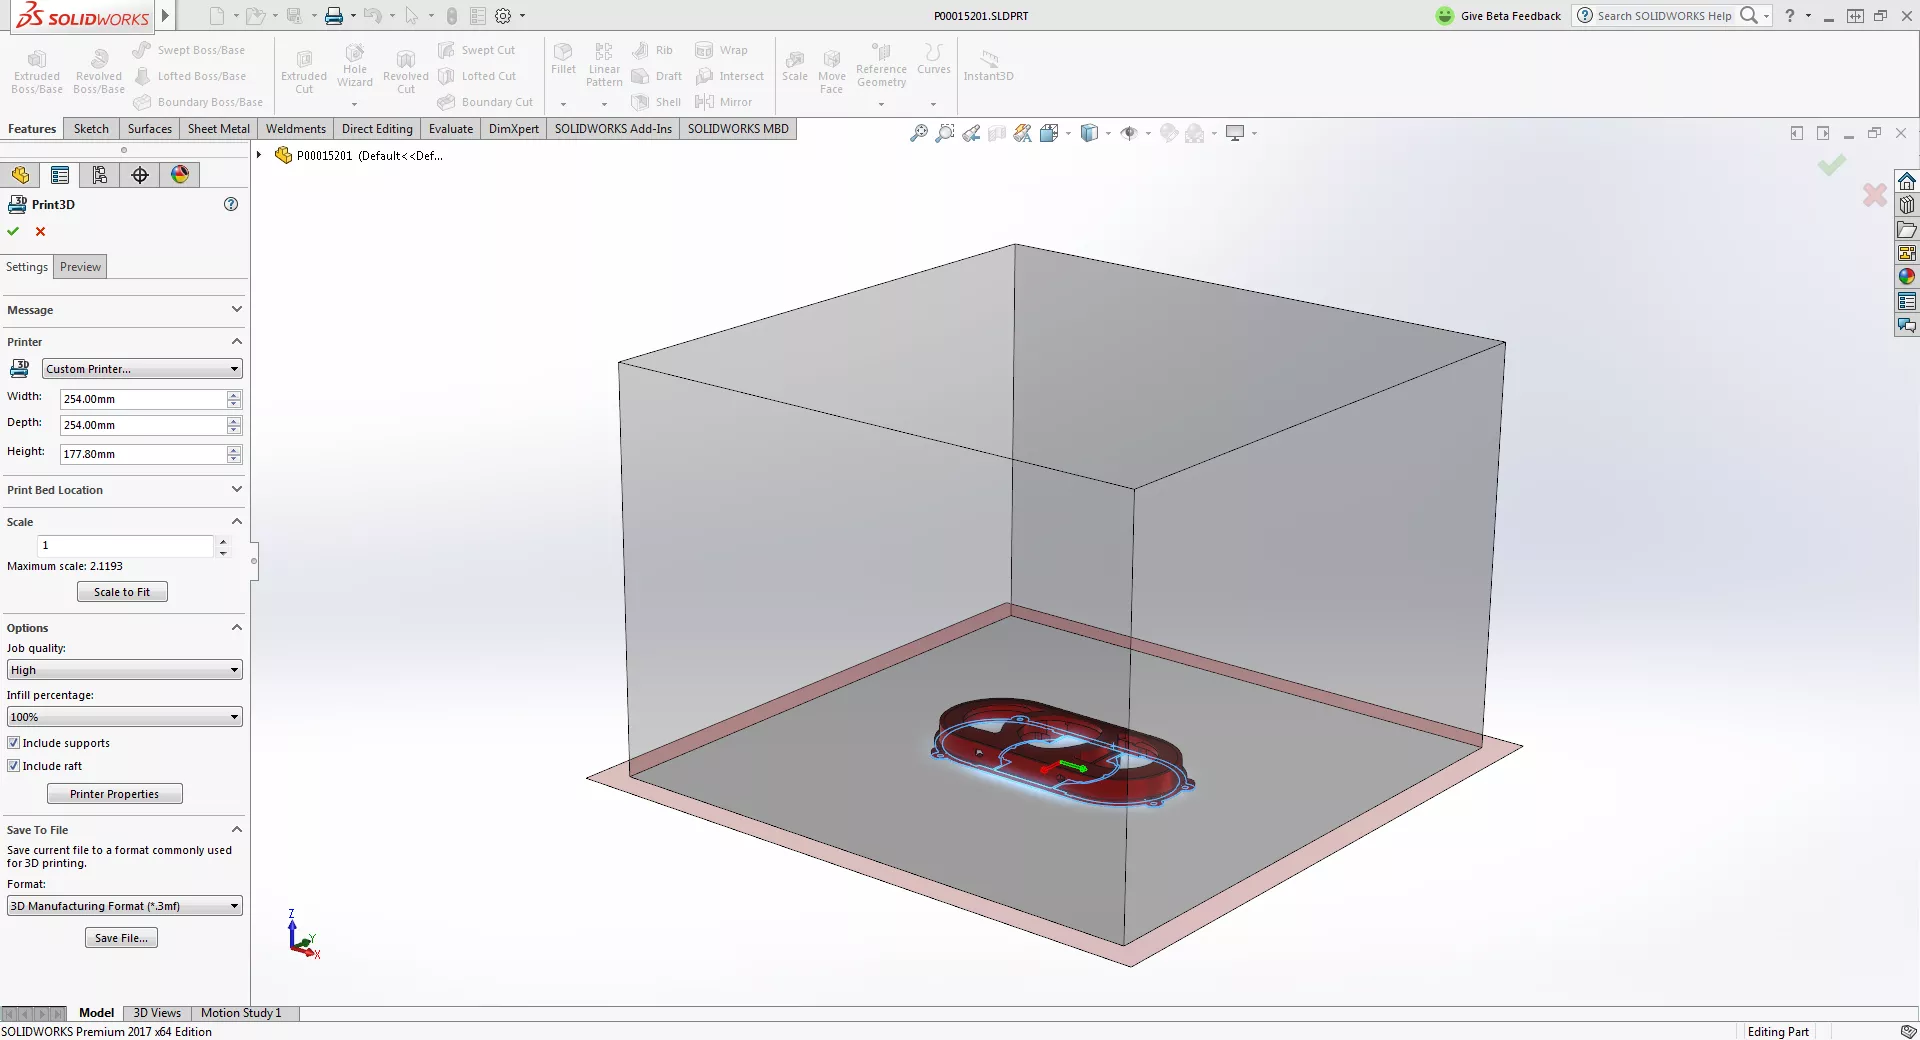Open the View Orientation cube icon

tap(1091, 132)
